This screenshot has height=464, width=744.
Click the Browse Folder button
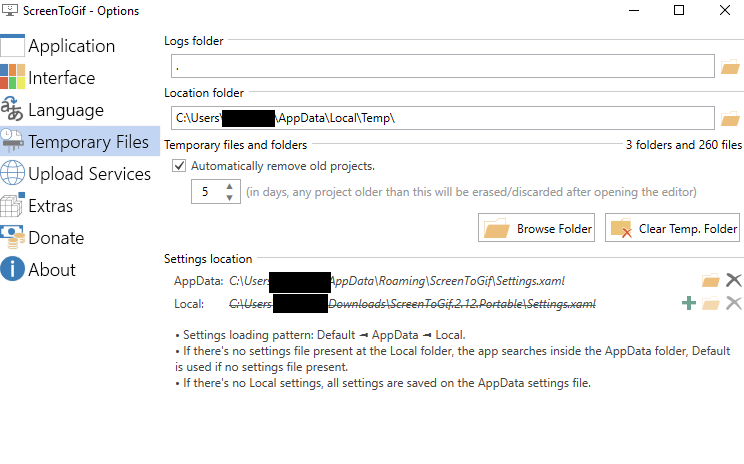[x=536, y=228]
